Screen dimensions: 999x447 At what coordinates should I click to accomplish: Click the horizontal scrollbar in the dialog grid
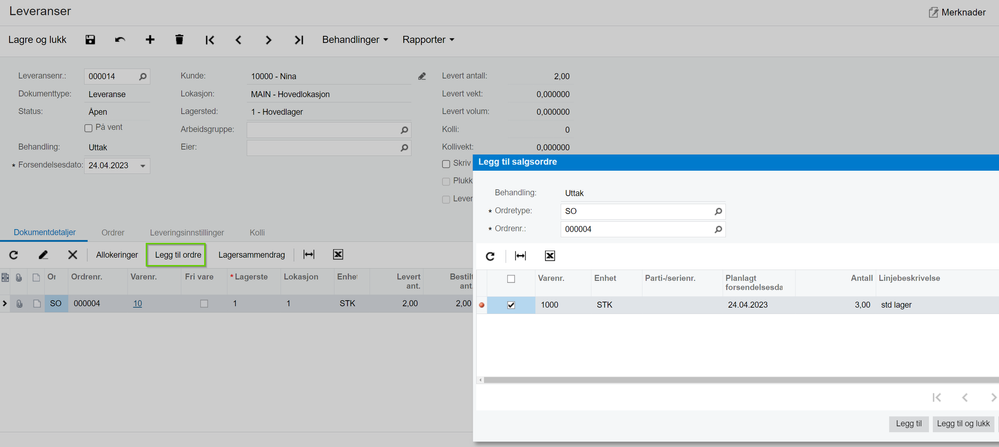740,380
